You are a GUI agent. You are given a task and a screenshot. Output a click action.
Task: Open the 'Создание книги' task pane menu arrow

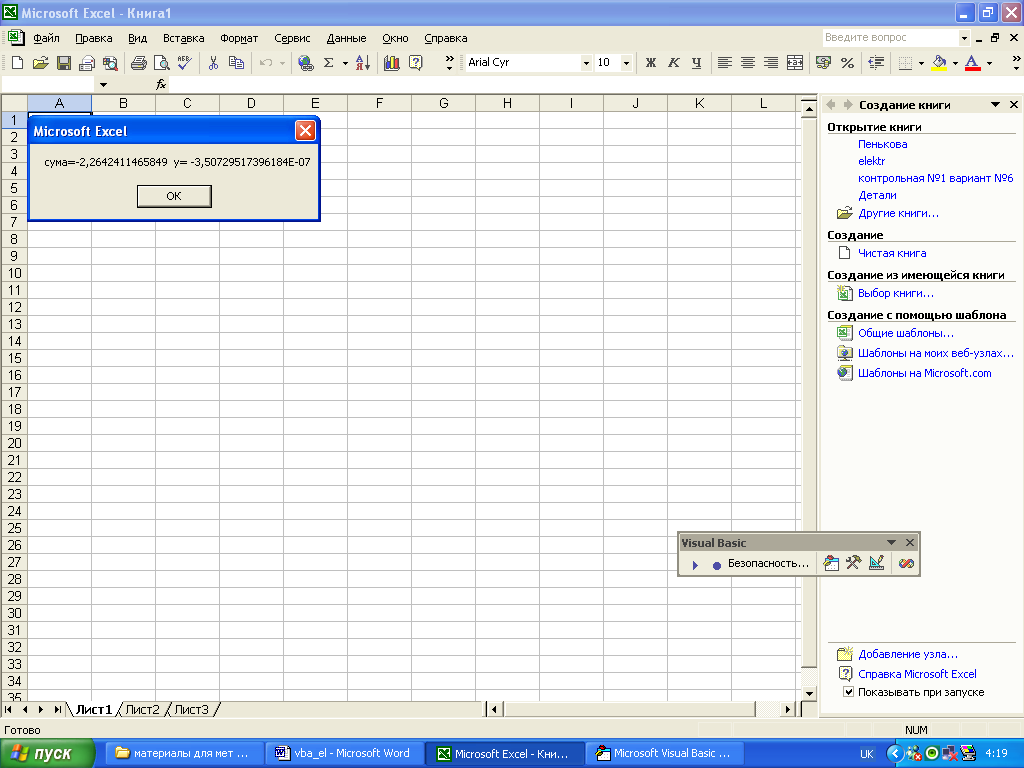(x=995, y=104)
